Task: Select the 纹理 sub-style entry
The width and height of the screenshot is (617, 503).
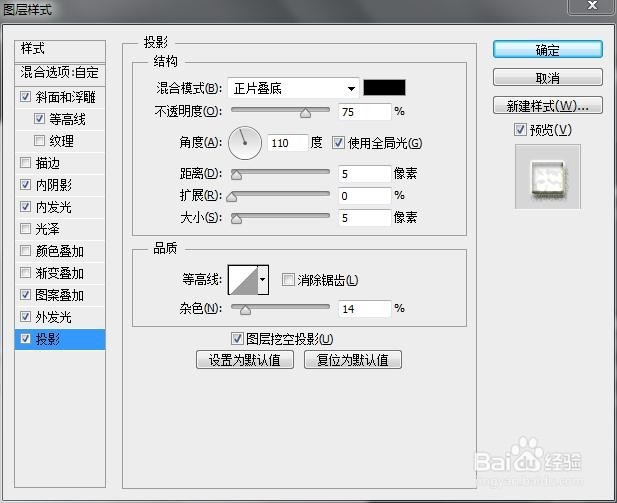Action: pos(61,141)
